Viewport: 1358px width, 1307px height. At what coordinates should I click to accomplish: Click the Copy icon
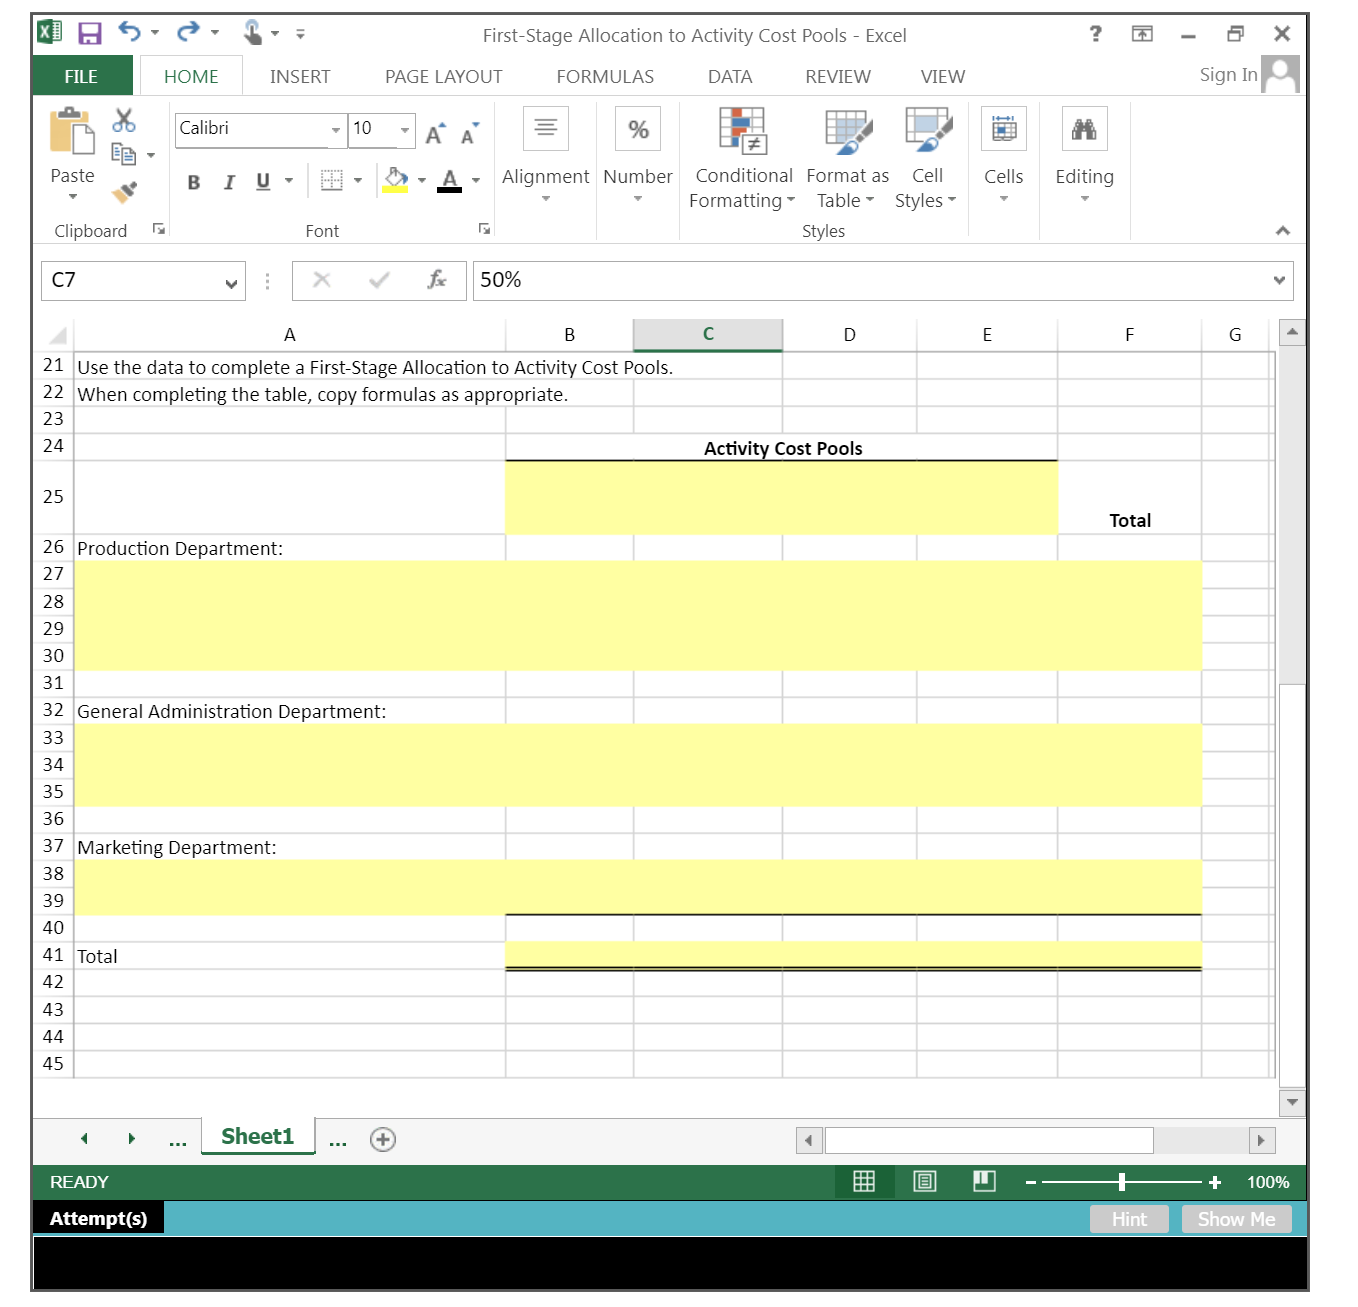click(x=124, y=154)
